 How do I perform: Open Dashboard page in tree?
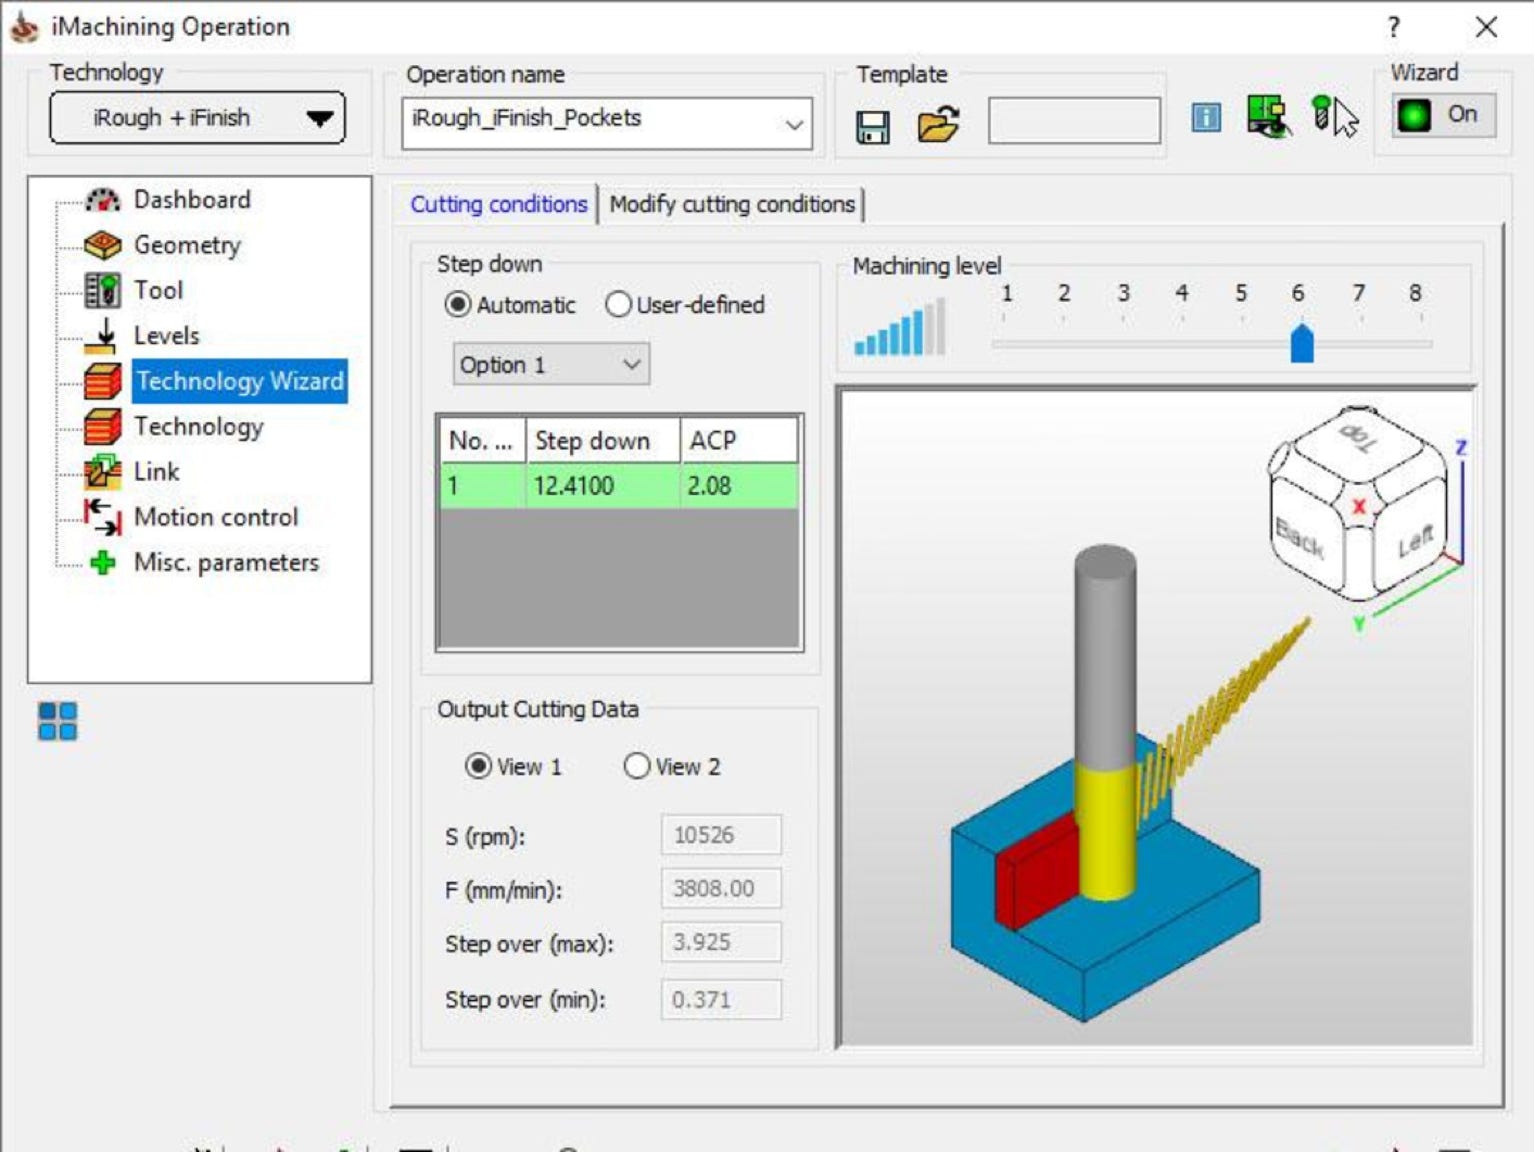point(192,200)
